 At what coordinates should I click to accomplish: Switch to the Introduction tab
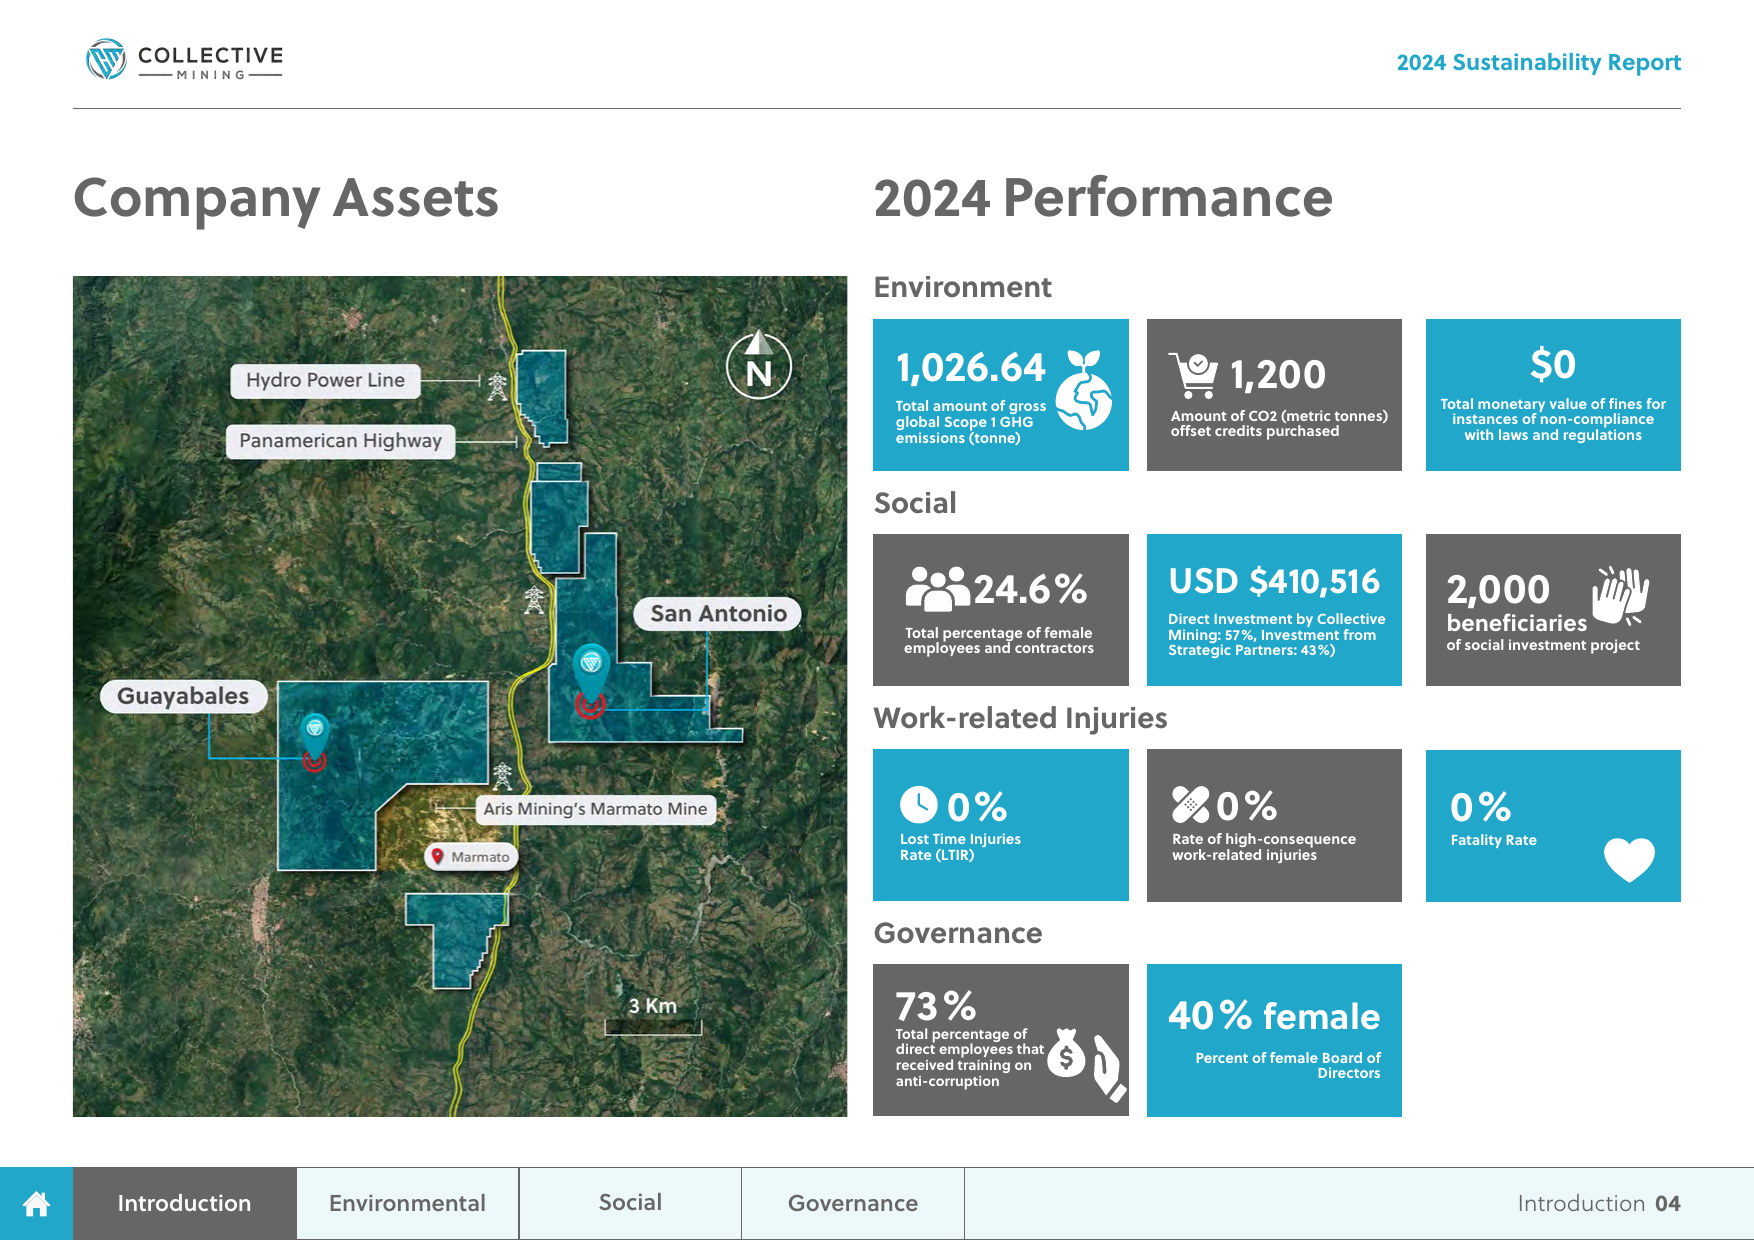click(185, 1204)
